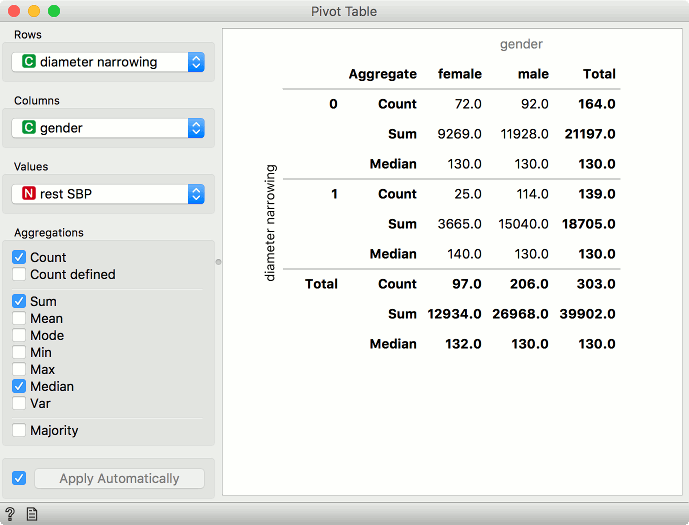Tick the Mode aggregation checkbox

(20, 336)
